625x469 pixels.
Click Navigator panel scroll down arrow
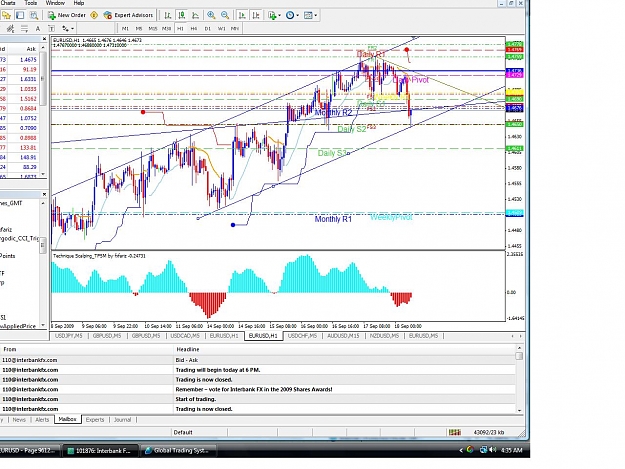43,326
